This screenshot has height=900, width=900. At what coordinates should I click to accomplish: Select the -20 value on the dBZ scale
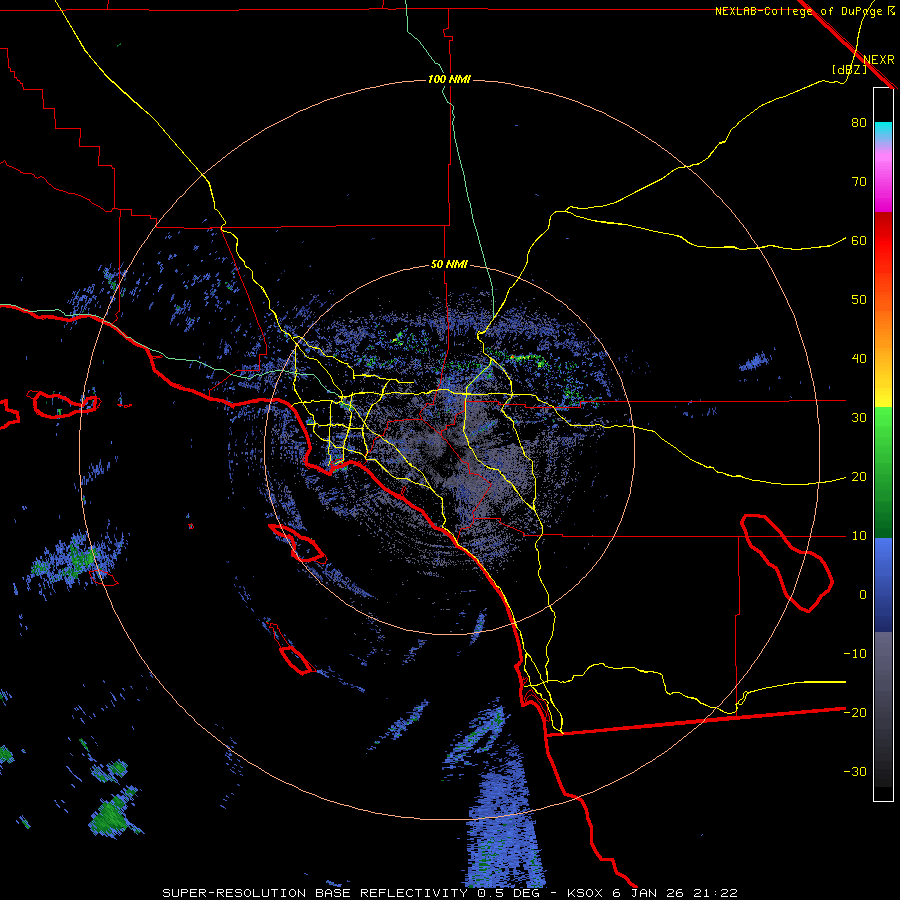855,713
